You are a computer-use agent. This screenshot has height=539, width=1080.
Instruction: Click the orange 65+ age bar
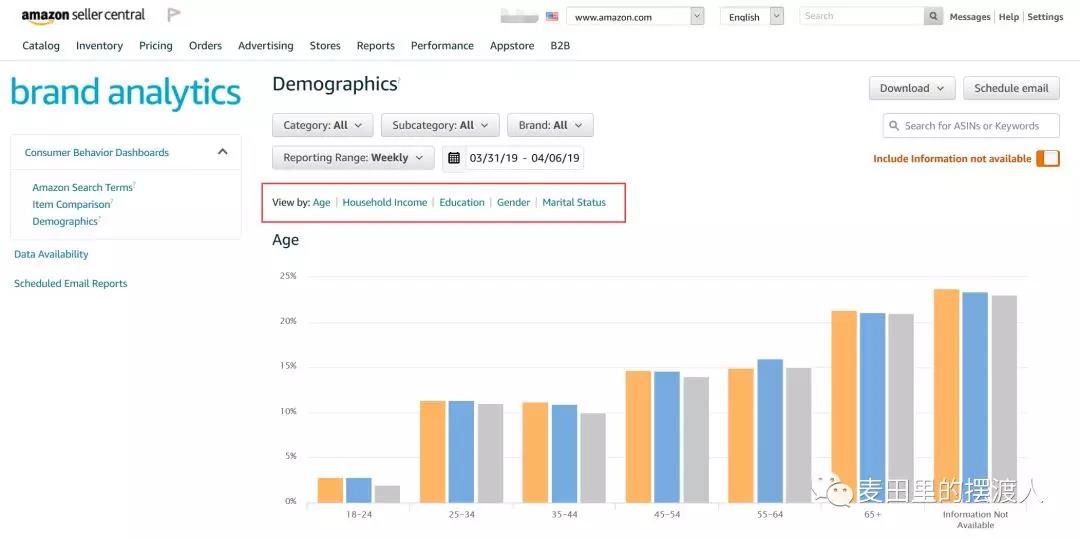point(844,405)
